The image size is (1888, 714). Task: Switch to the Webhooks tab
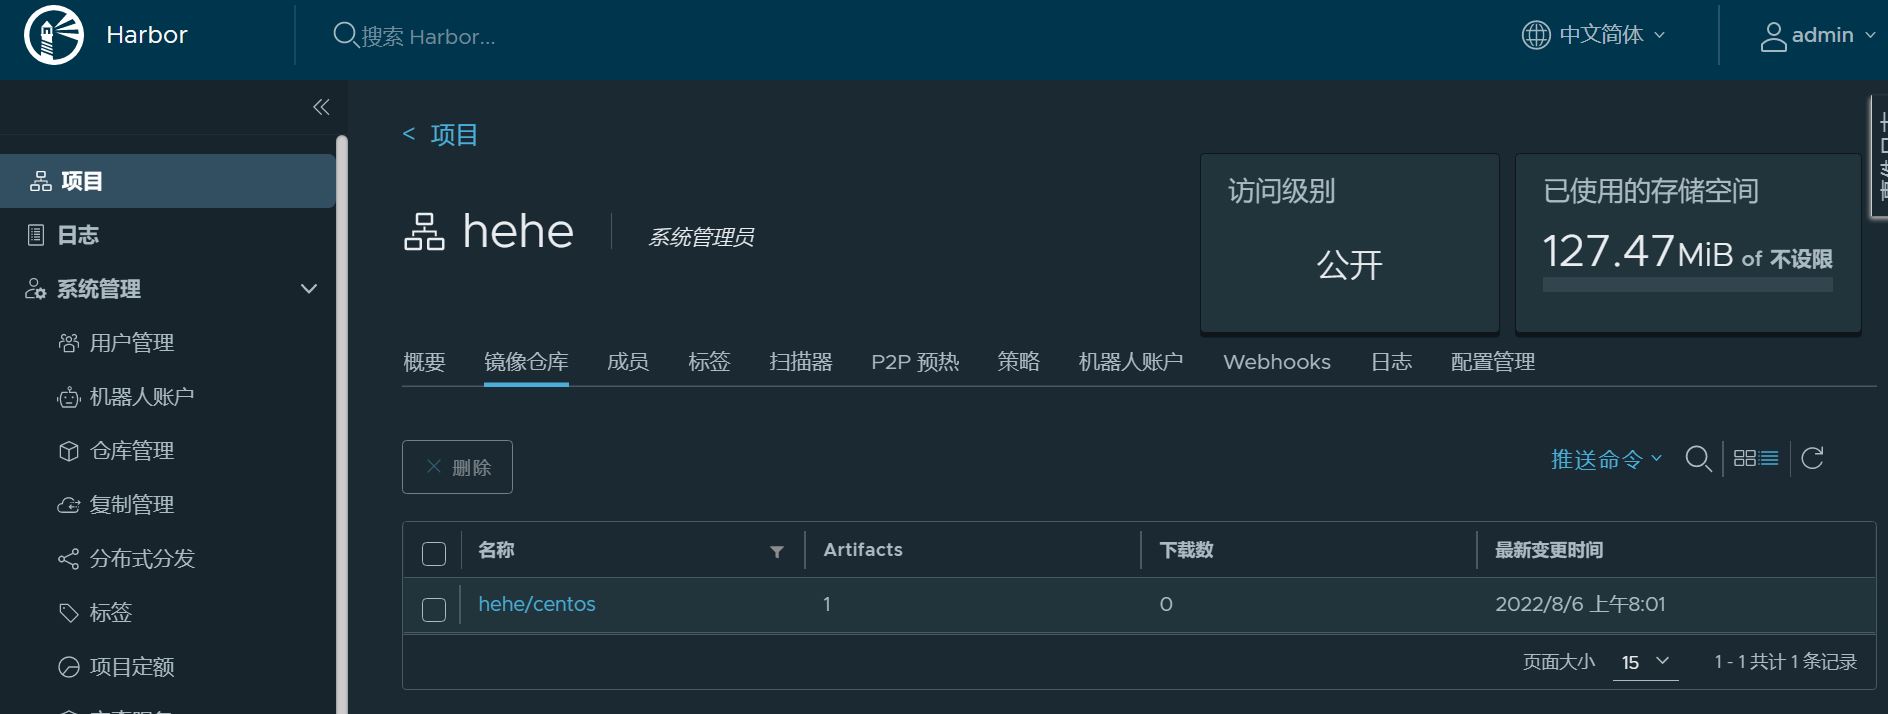pyautogui.click(x=1277, y=362)
